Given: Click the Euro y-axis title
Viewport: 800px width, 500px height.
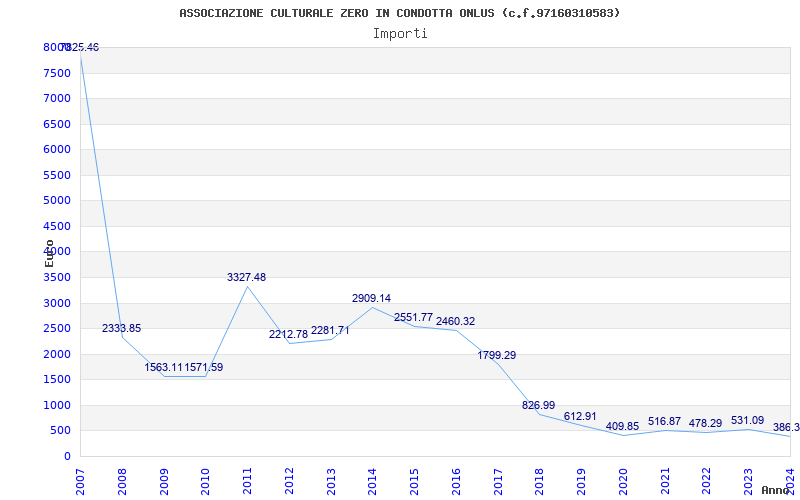Looking at the screenshot, I should tap(49, 253).
